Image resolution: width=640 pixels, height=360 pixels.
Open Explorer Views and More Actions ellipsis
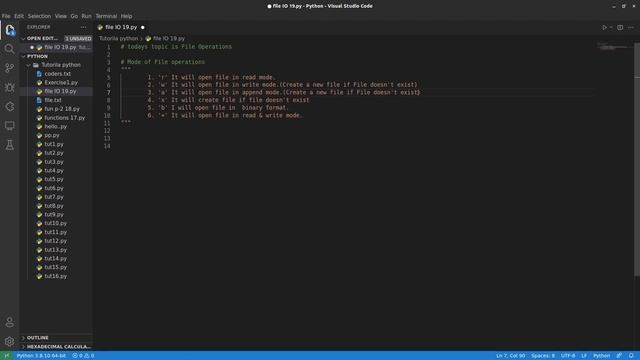[x=84, y=27]
